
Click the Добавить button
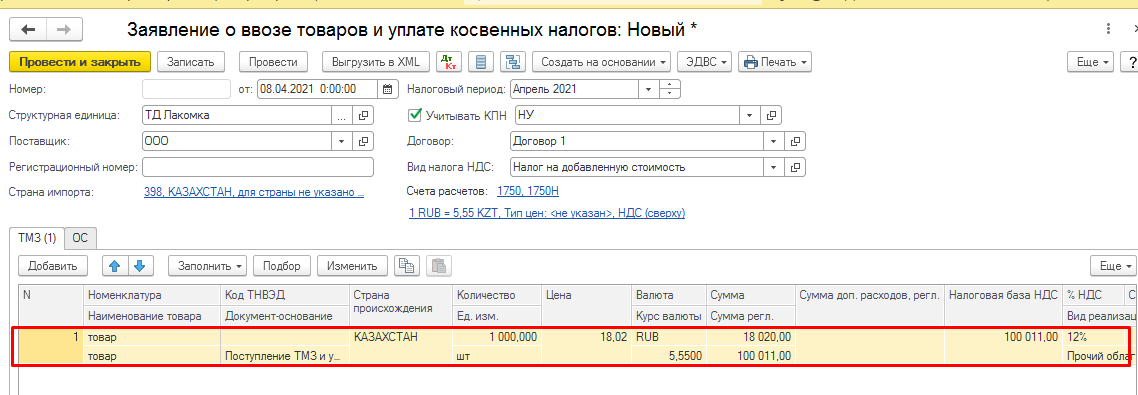click(52, 266)
